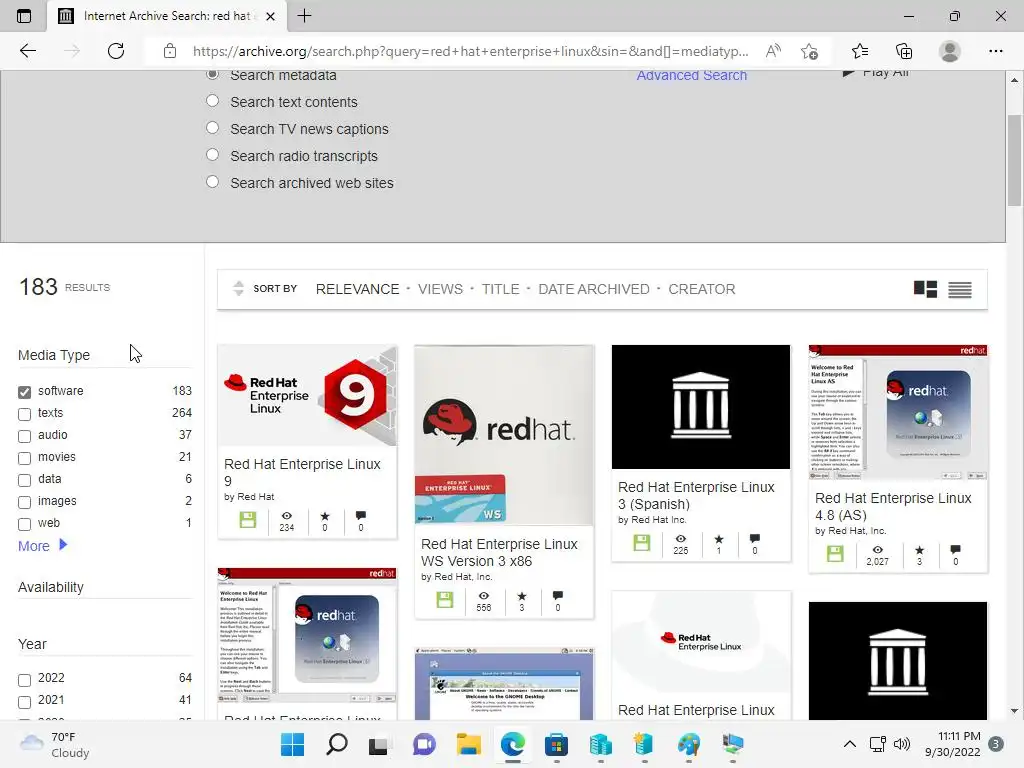View site information via the lock icon
The width and height of the screenshot is (1024, 768).
(170, 51)
